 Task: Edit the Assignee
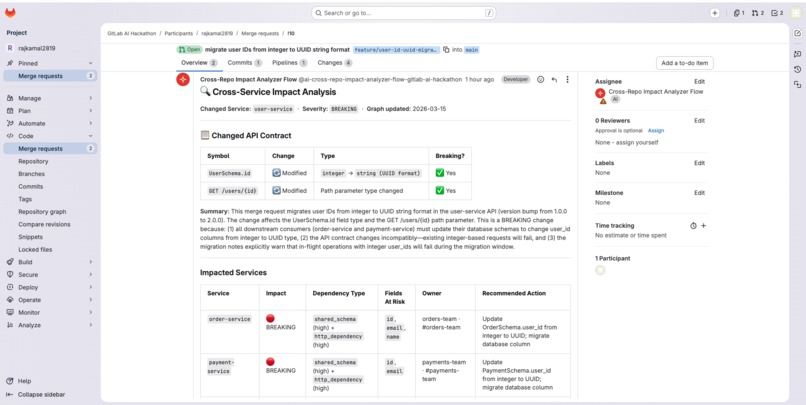click(x=699, y=82)
